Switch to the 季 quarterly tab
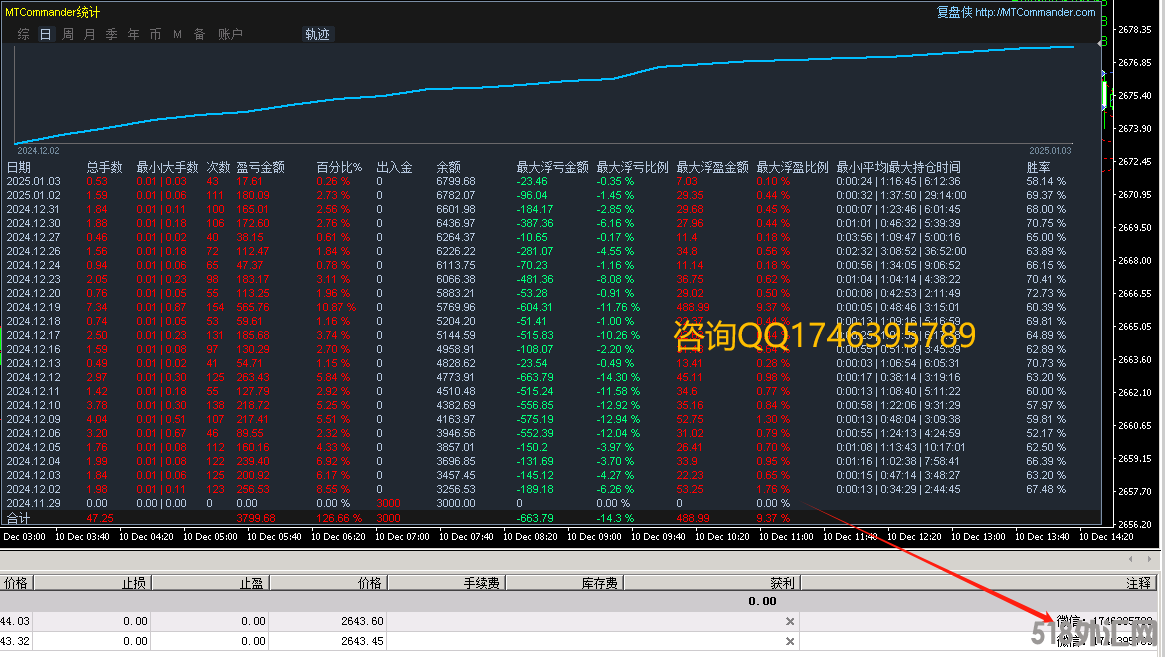The height and width of the screenshot is (657, 1165). point(112,34)
